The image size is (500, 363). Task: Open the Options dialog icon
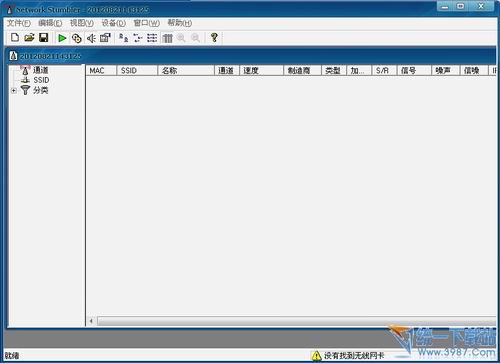[x=105, y=38]
